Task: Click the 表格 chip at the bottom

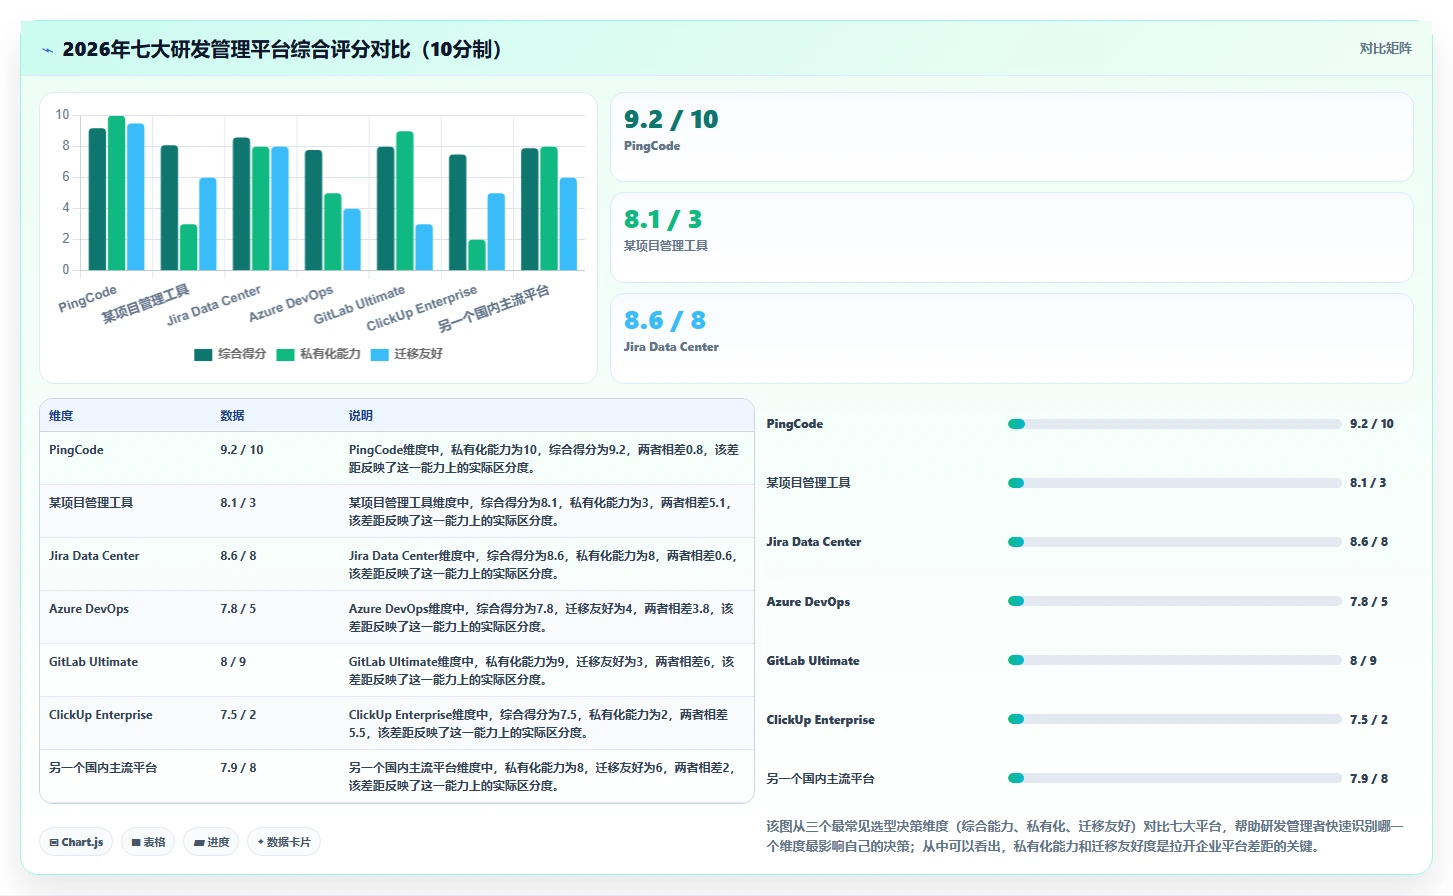Action: pos(148,842)
